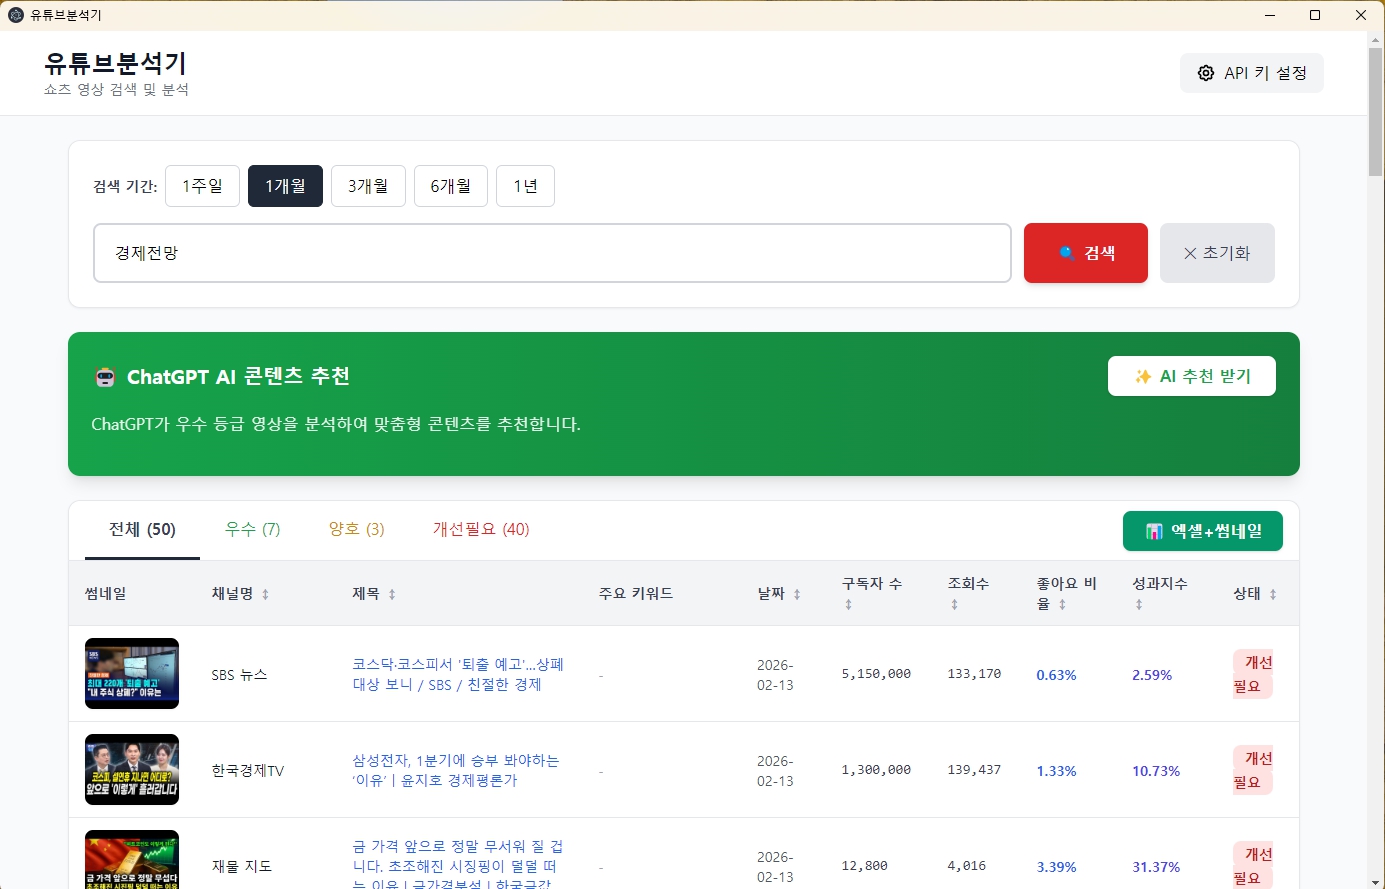This screenshot has height=889, width=1385.
Task: Sort by 성과지수 column arrows
Action: [1138, 604]
